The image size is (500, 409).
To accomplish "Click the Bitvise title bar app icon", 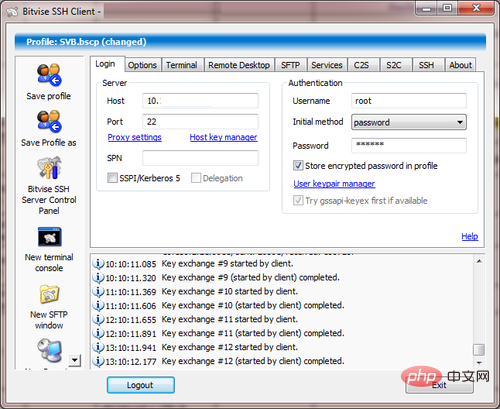I will click(12, 12).
